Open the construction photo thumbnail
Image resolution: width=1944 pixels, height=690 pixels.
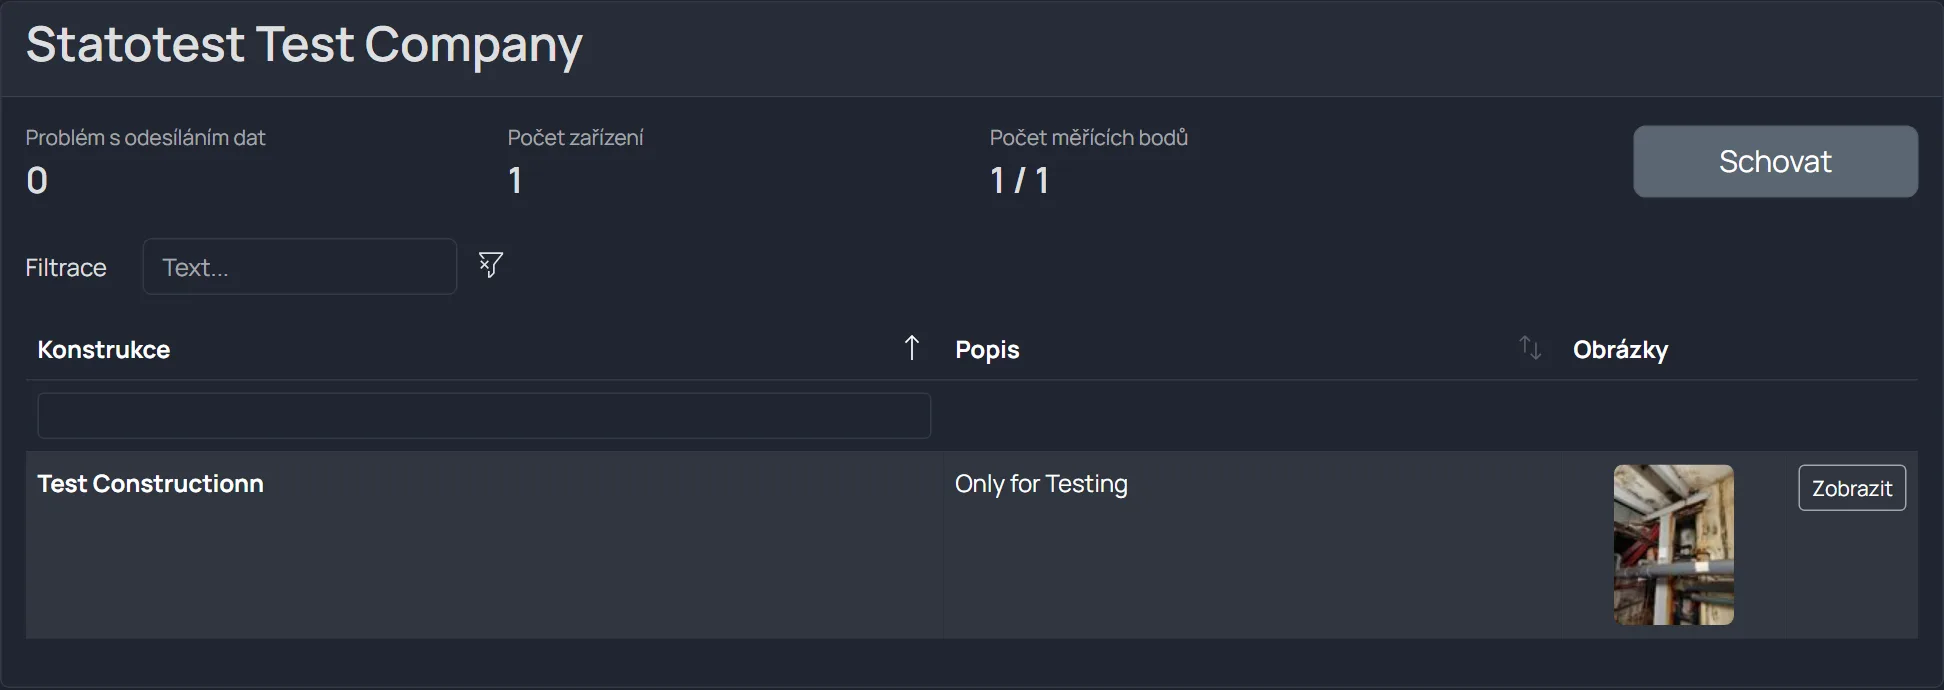[x=1674, y=545]
